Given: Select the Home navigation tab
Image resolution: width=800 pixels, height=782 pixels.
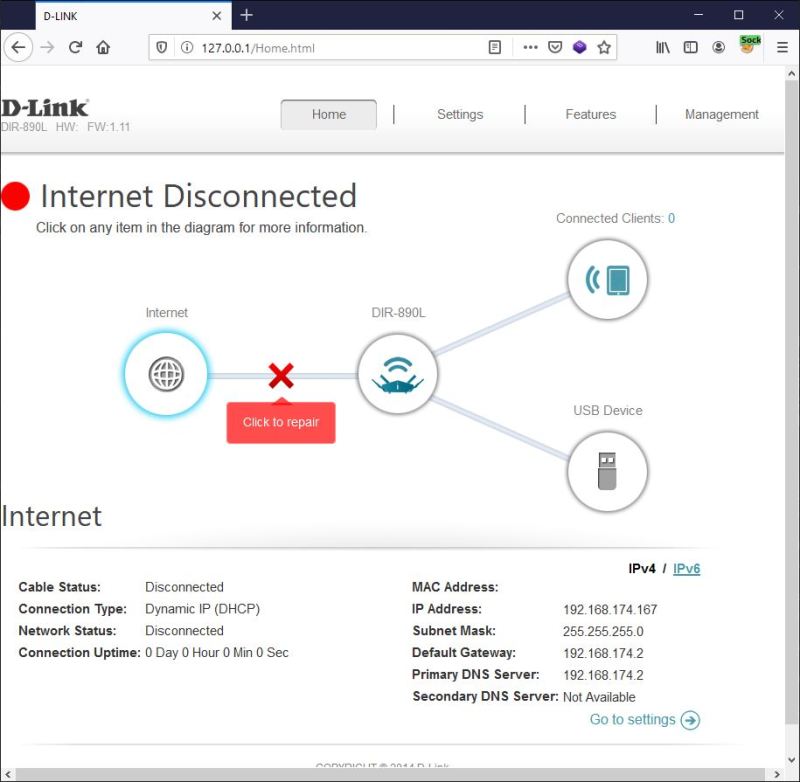Looking at the screenshot, I should (329, 114).
